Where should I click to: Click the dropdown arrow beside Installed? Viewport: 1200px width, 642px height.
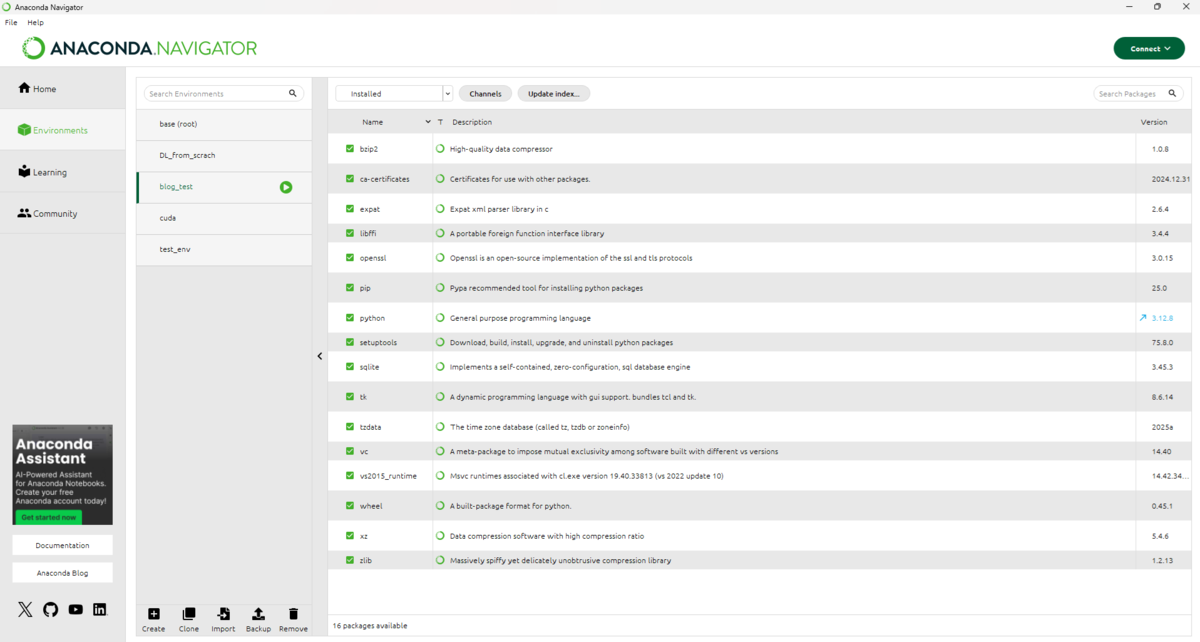[448, 93]
